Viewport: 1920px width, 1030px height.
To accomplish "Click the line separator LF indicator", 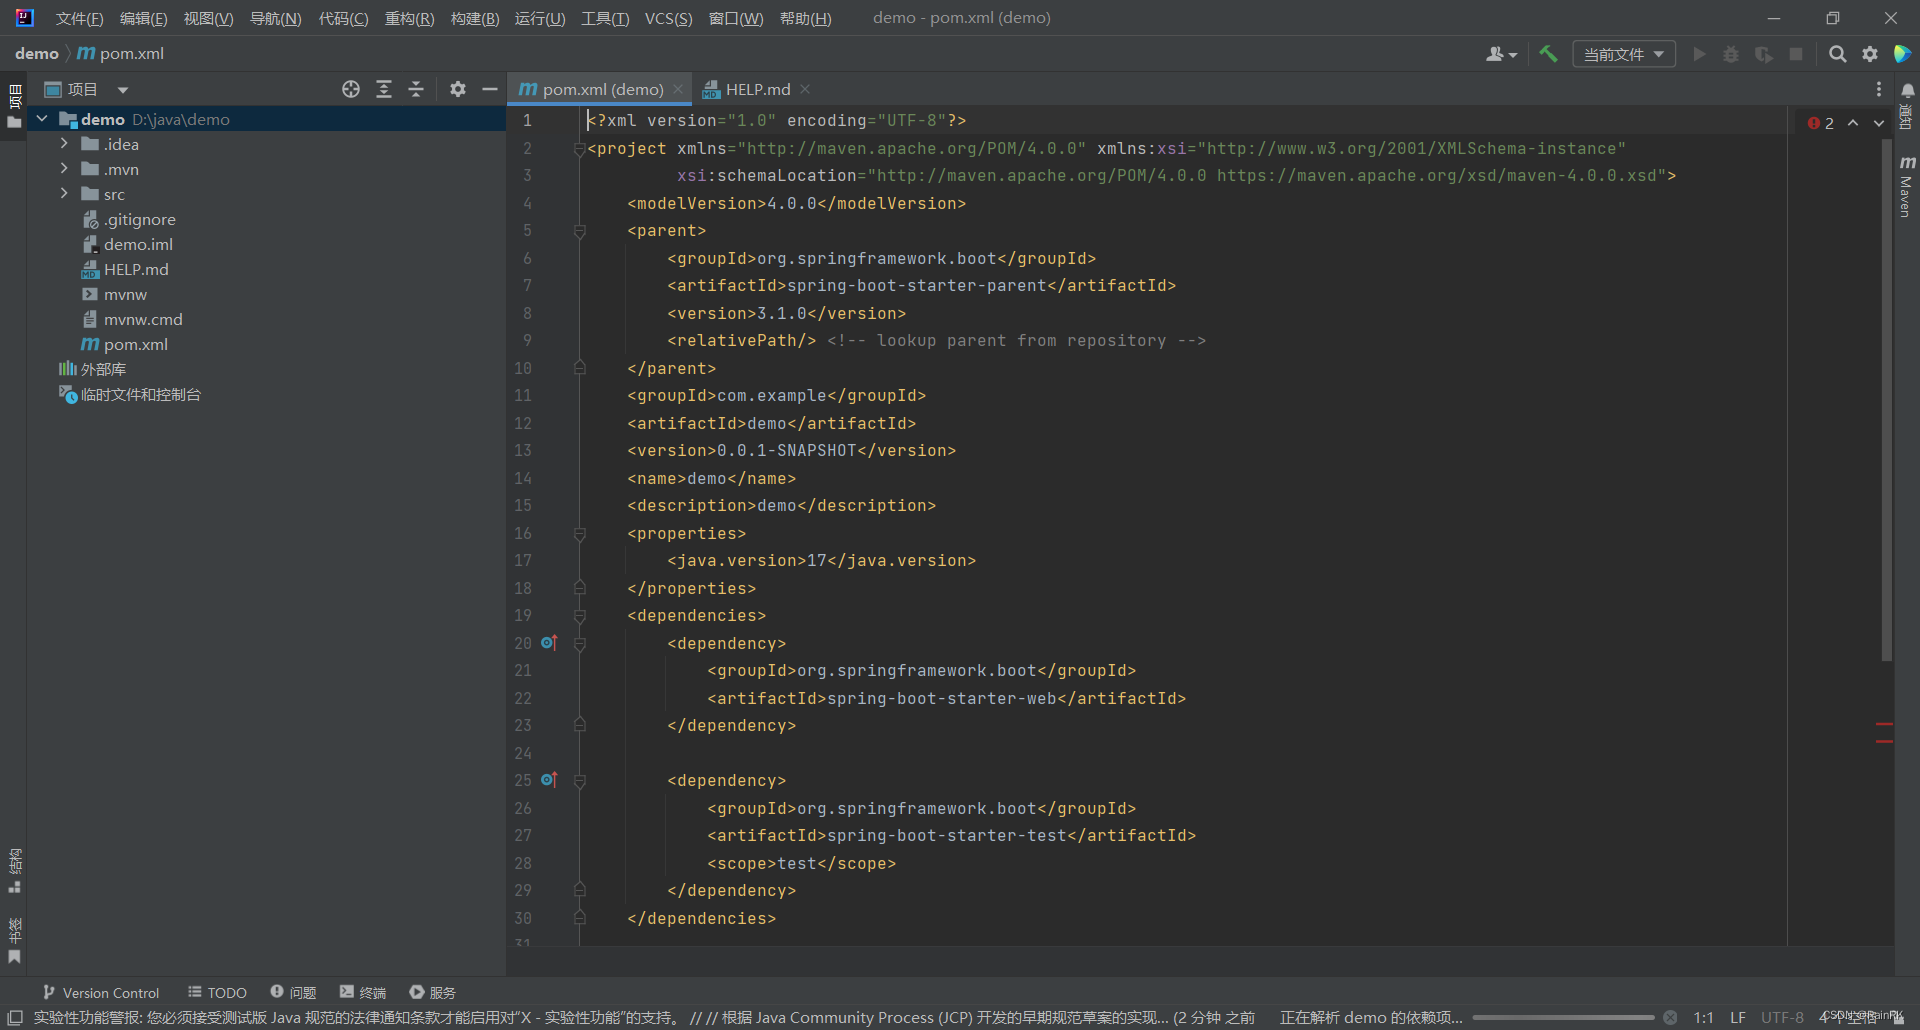I will [x=1738, y=1018].
